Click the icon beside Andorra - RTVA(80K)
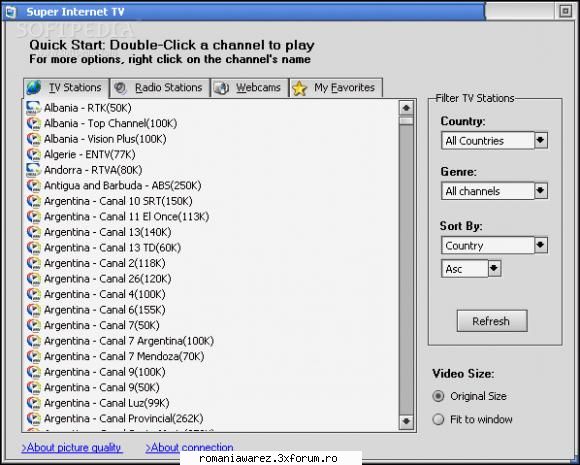The width and height of the screenshot is (580, 465). pyautogui.click(x=33, y=170)
